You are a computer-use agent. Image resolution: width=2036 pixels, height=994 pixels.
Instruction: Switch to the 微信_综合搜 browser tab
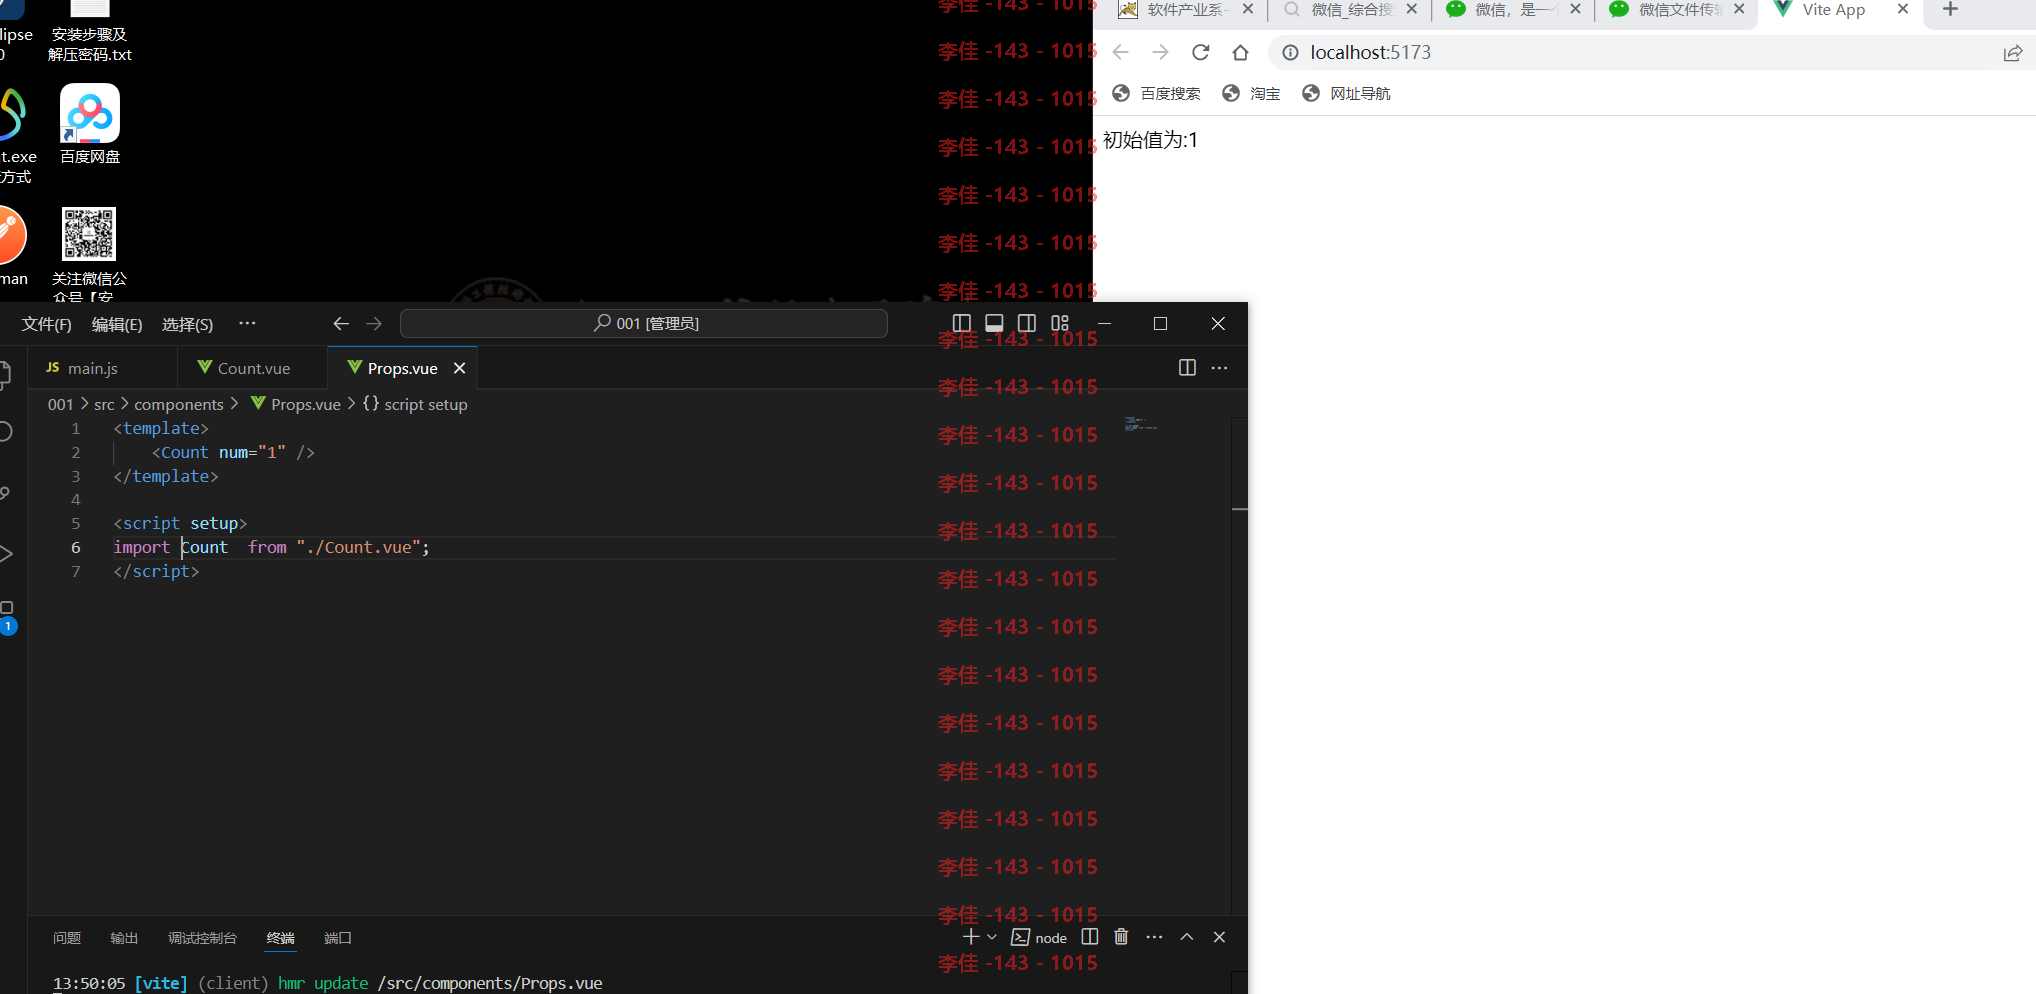click(1350, 10)
